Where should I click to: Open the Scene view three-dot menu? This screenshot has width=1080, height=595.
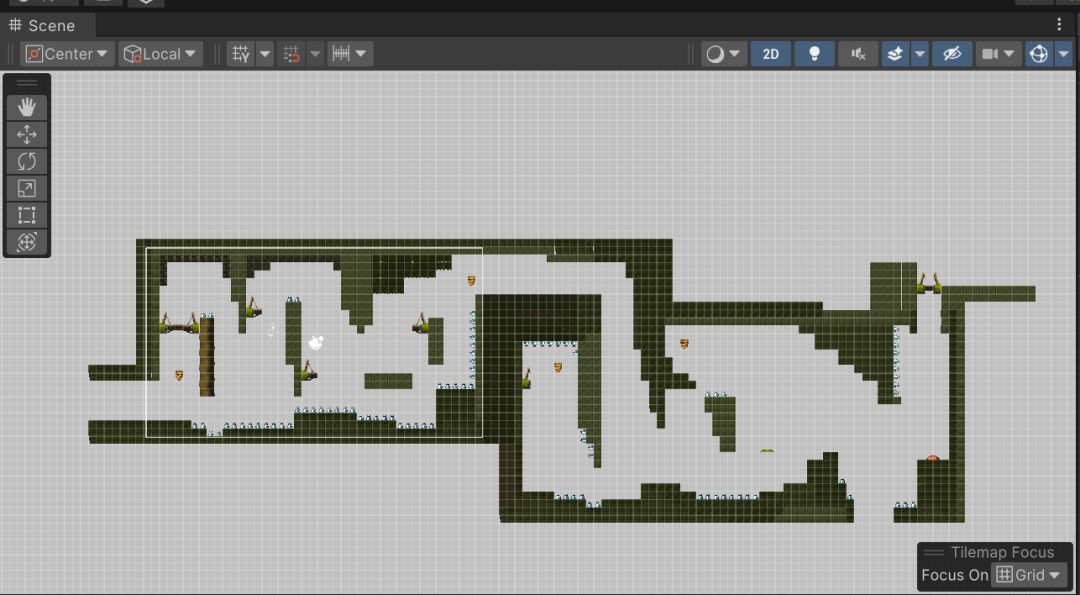click(1059, 25)
